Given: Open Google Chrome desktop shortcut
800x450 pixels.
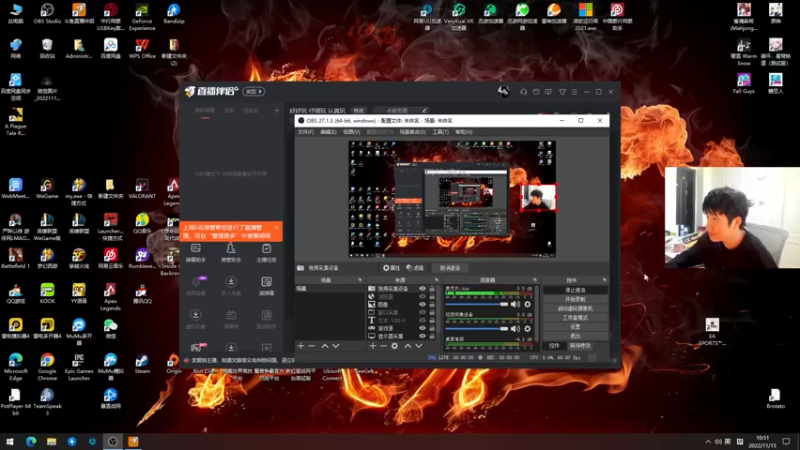Looking at the screenshot, I should [x=47, y=367].
